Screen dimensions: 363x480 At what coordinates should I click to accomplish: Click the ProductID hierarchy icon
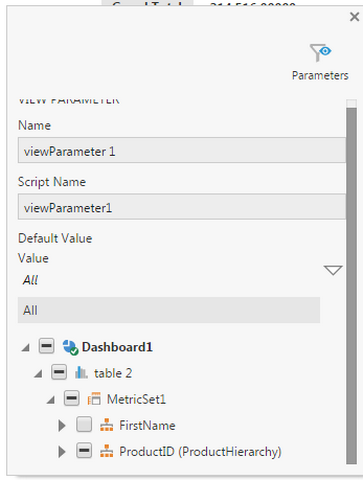click(107, 451)
